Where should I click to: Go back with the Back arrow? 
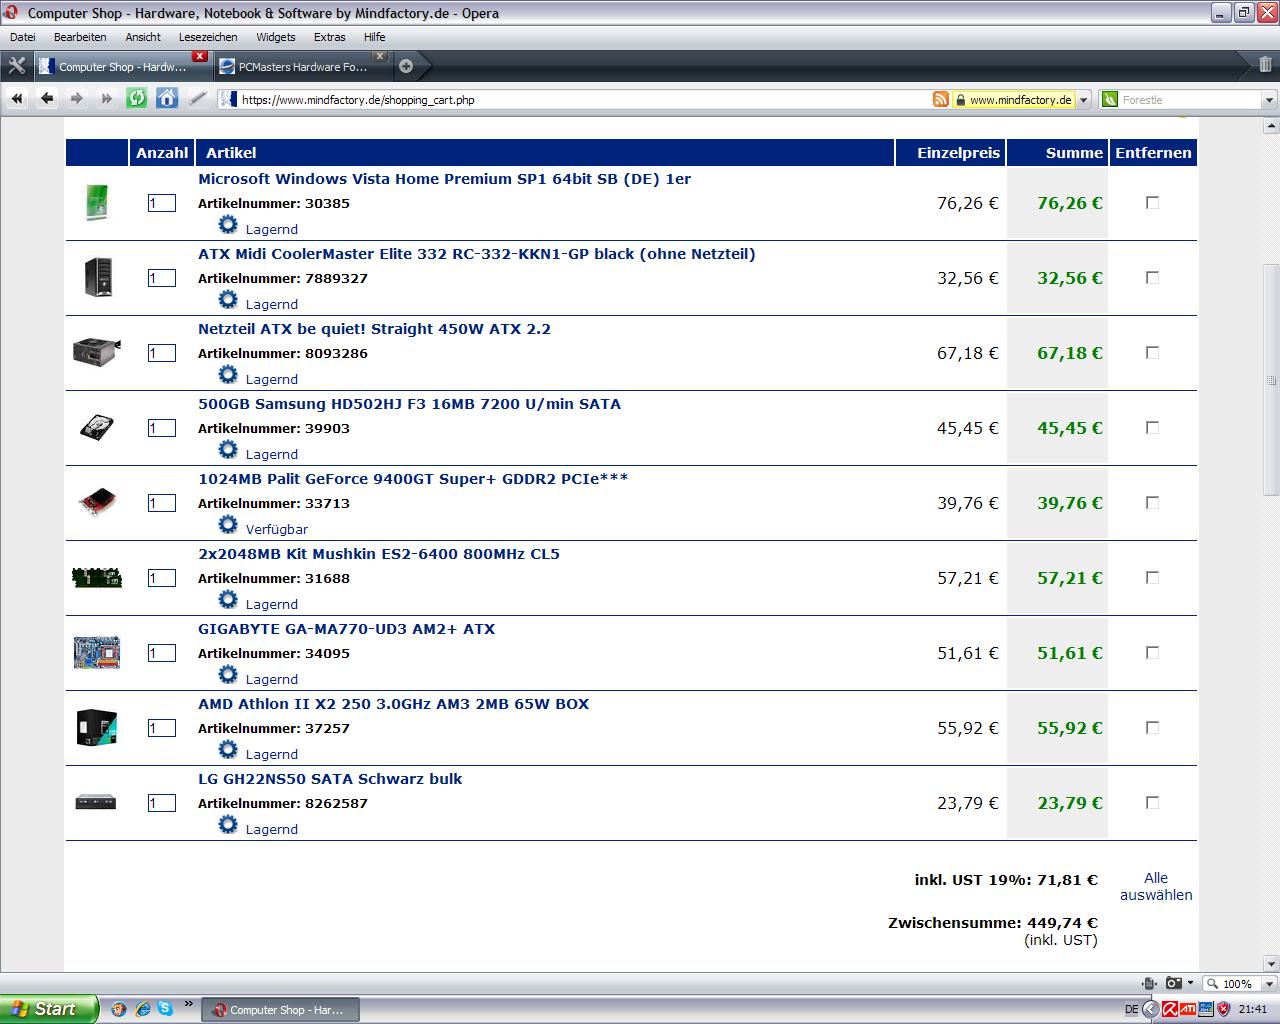(47, 98)
